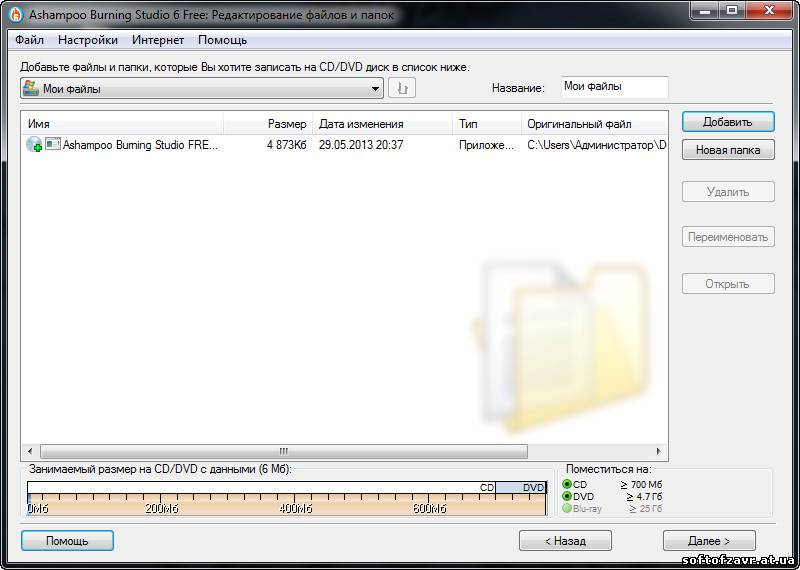Click the Помощь button at bottom left

tap(67, 540)
